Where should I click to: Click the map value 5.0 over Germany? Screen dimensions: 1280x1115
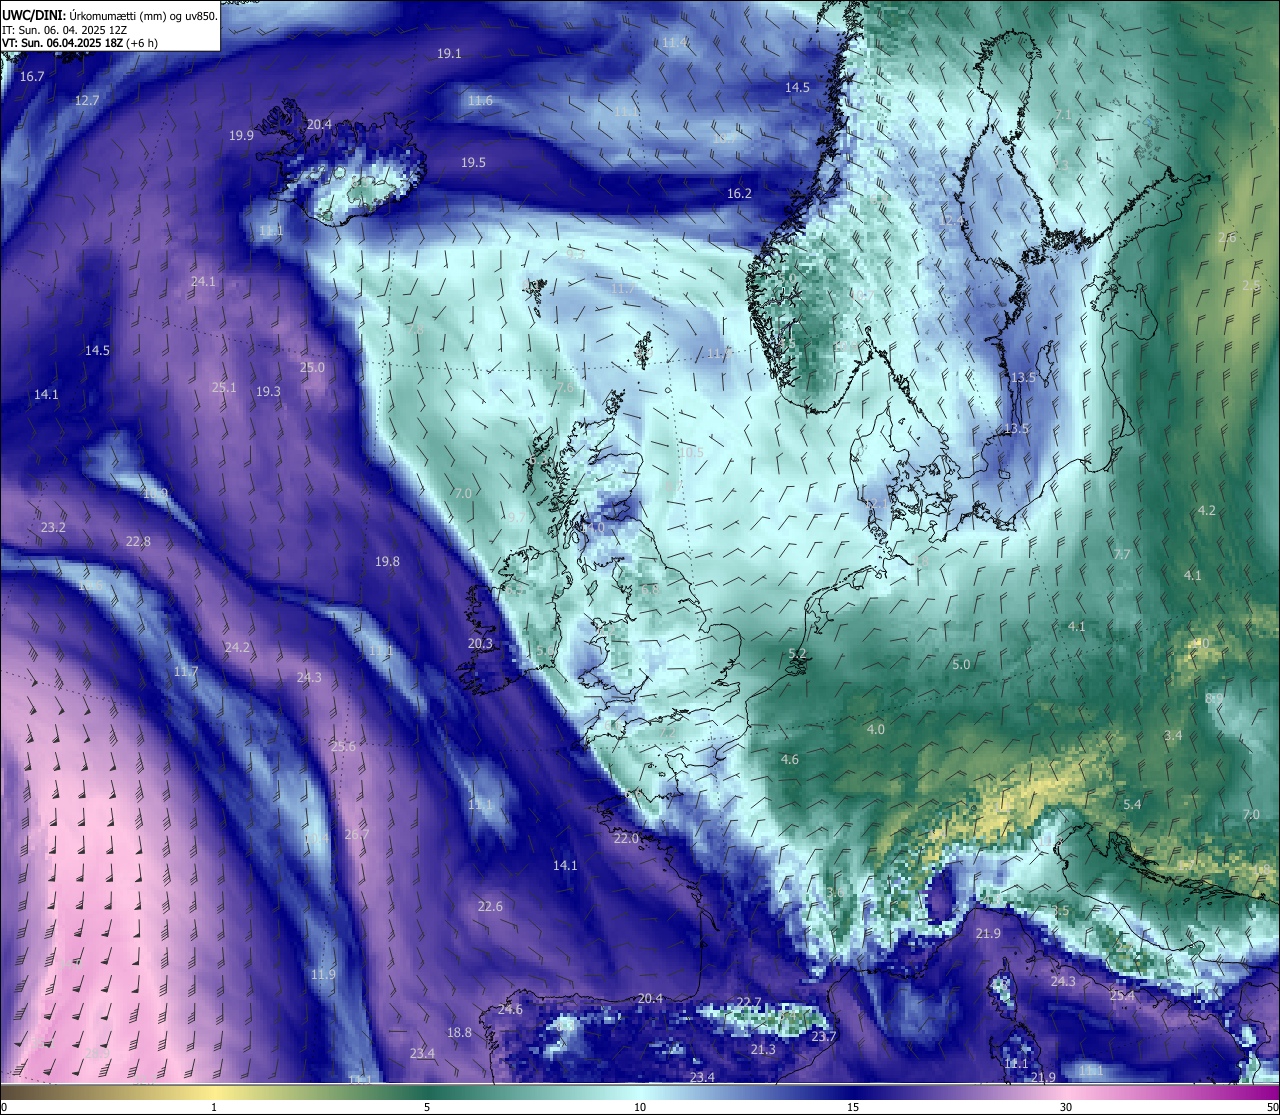point(961,665)
